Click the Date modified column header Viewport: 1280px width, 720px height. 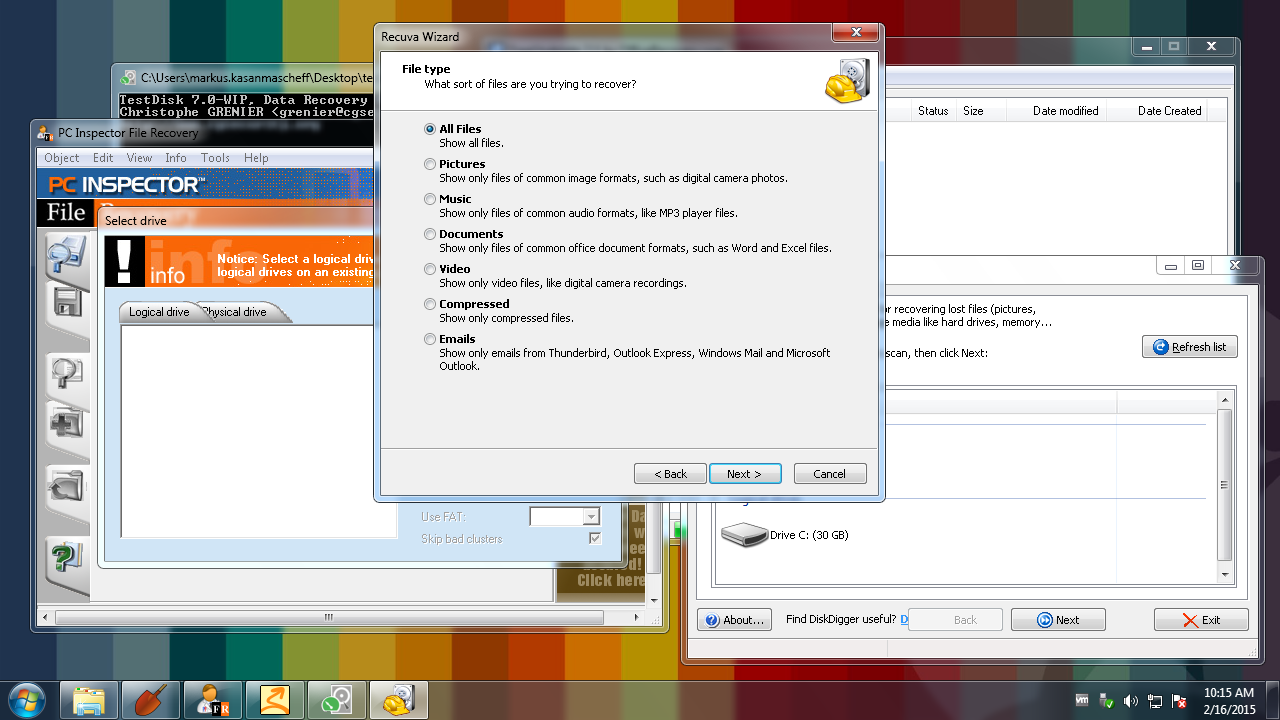click(x=1065, y=111)
